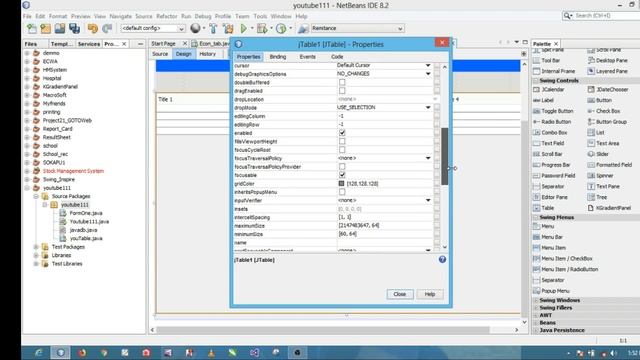Screen dimensions: 640x360
Task: Run the project with green play icon
Action: click(244, 28)
